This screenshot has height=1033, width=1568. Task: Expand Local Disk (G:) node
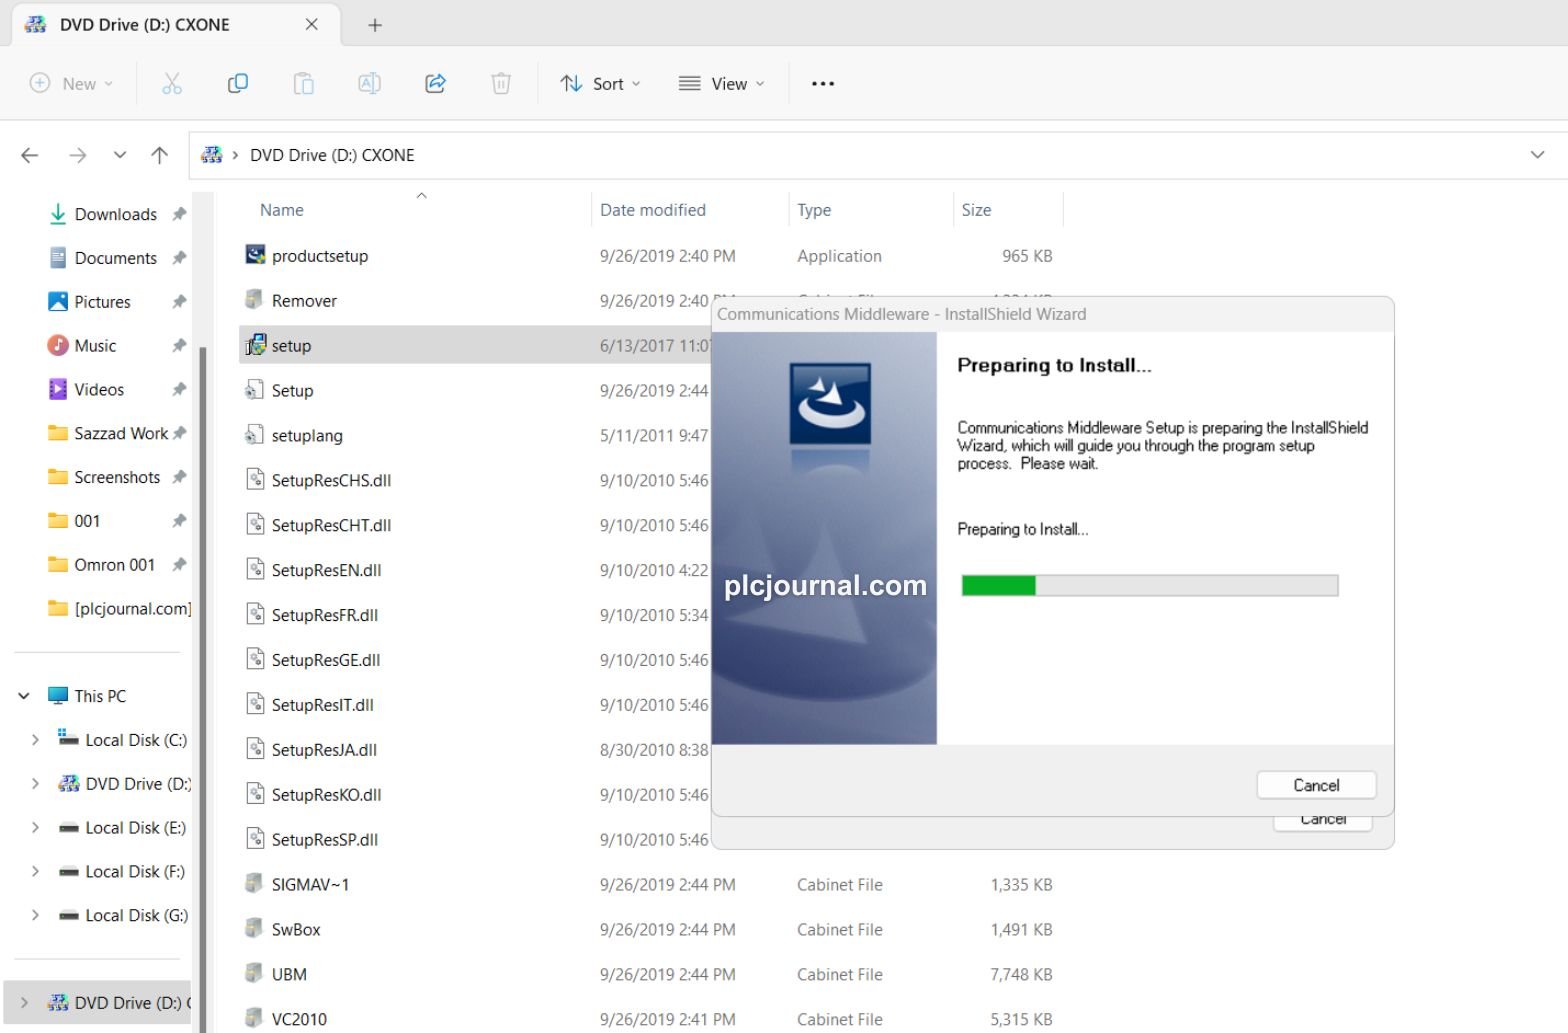[35, 916]
